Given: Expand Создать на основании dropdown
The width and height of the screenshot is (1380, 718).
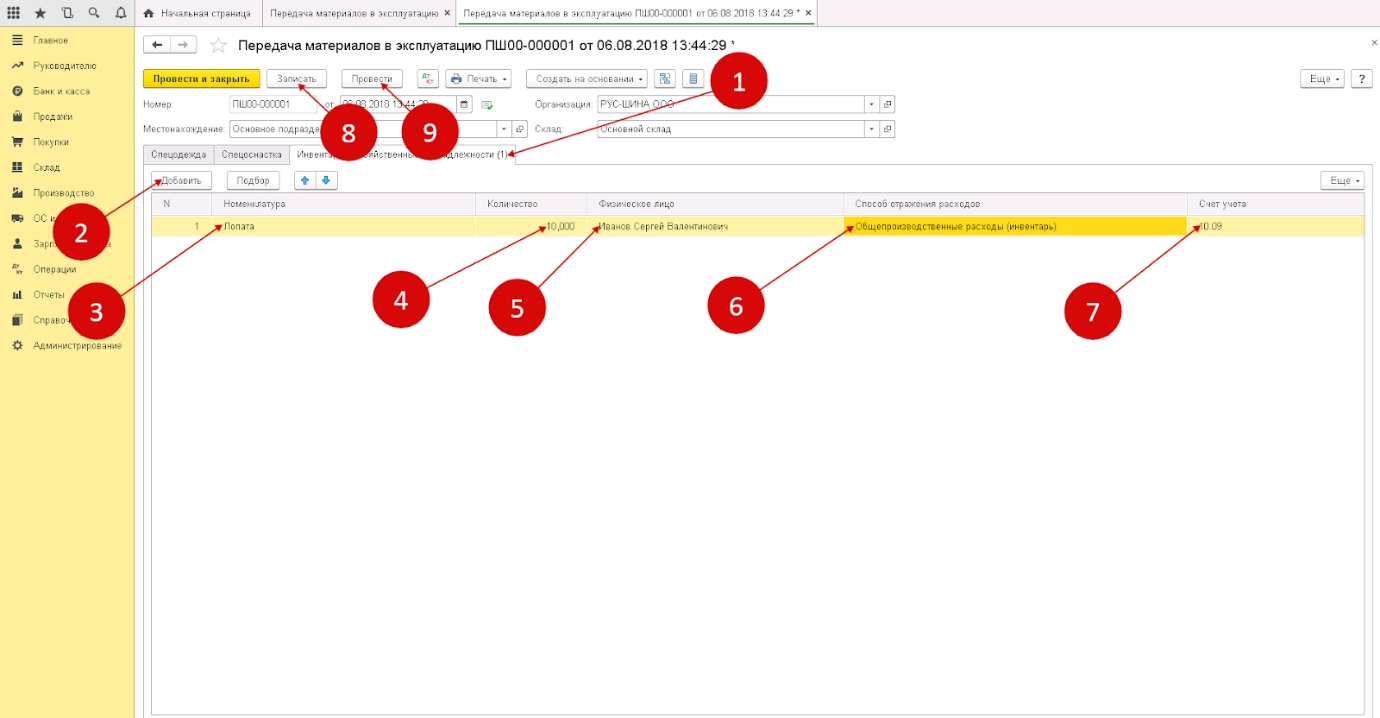Looking at the screenshot, I should [x=587, y=79].
